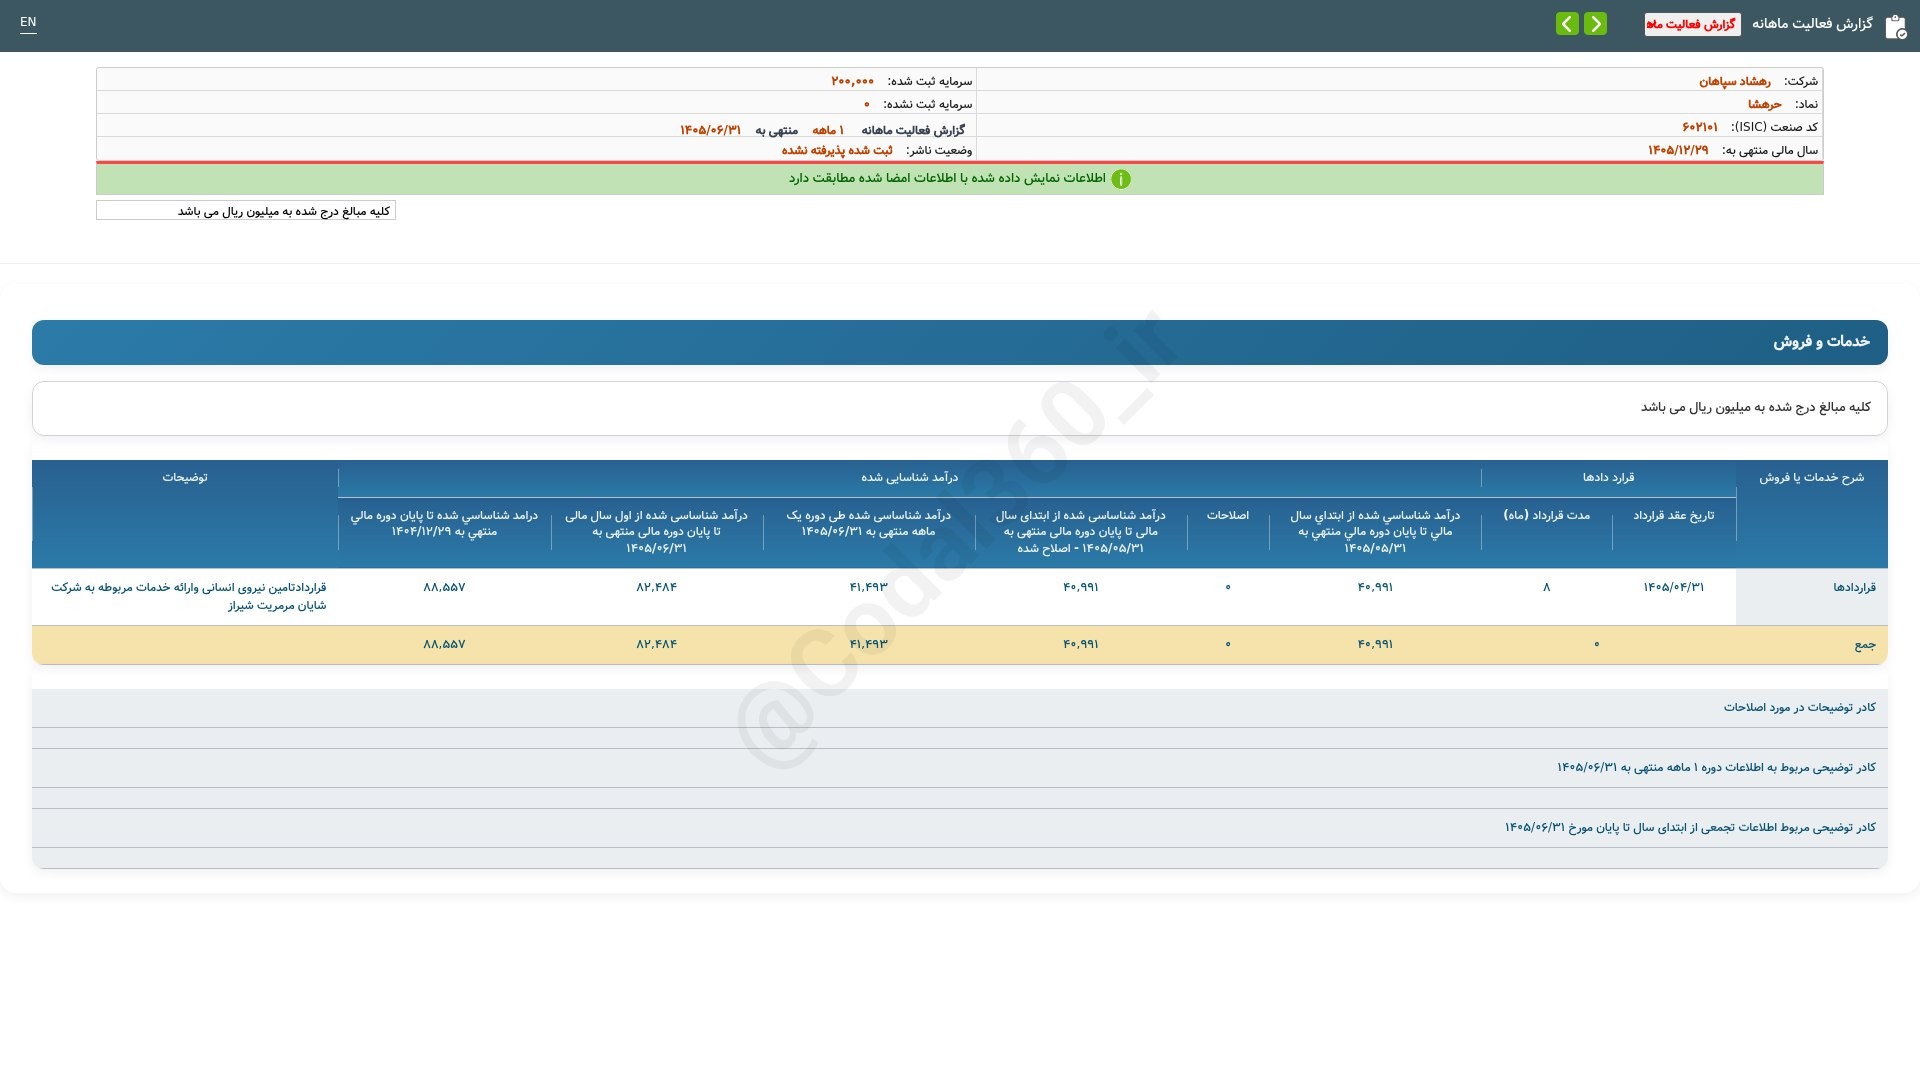Go to the next report with right arrow
The width and height of the screenshot is (1920, 1080).
point(1595,23)
